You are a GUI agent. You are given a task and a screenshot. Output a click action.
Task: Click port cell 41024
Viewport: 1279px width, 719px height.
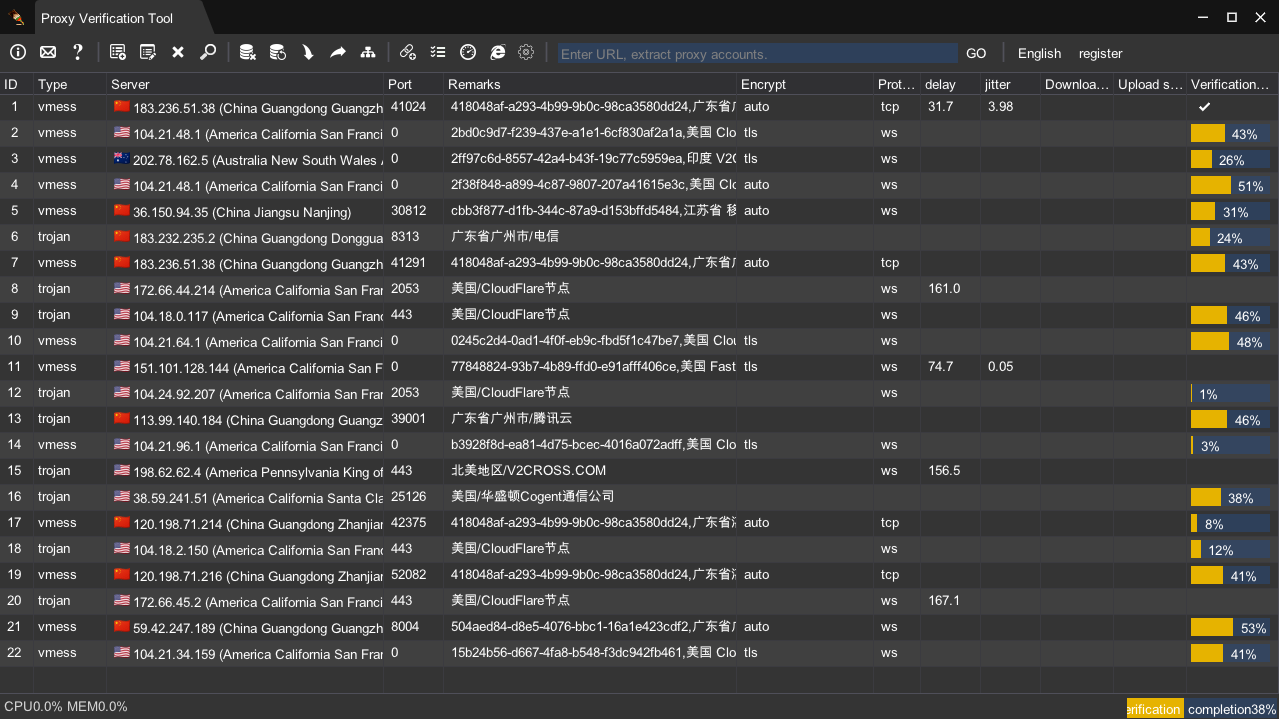click(x=408, y=106)
